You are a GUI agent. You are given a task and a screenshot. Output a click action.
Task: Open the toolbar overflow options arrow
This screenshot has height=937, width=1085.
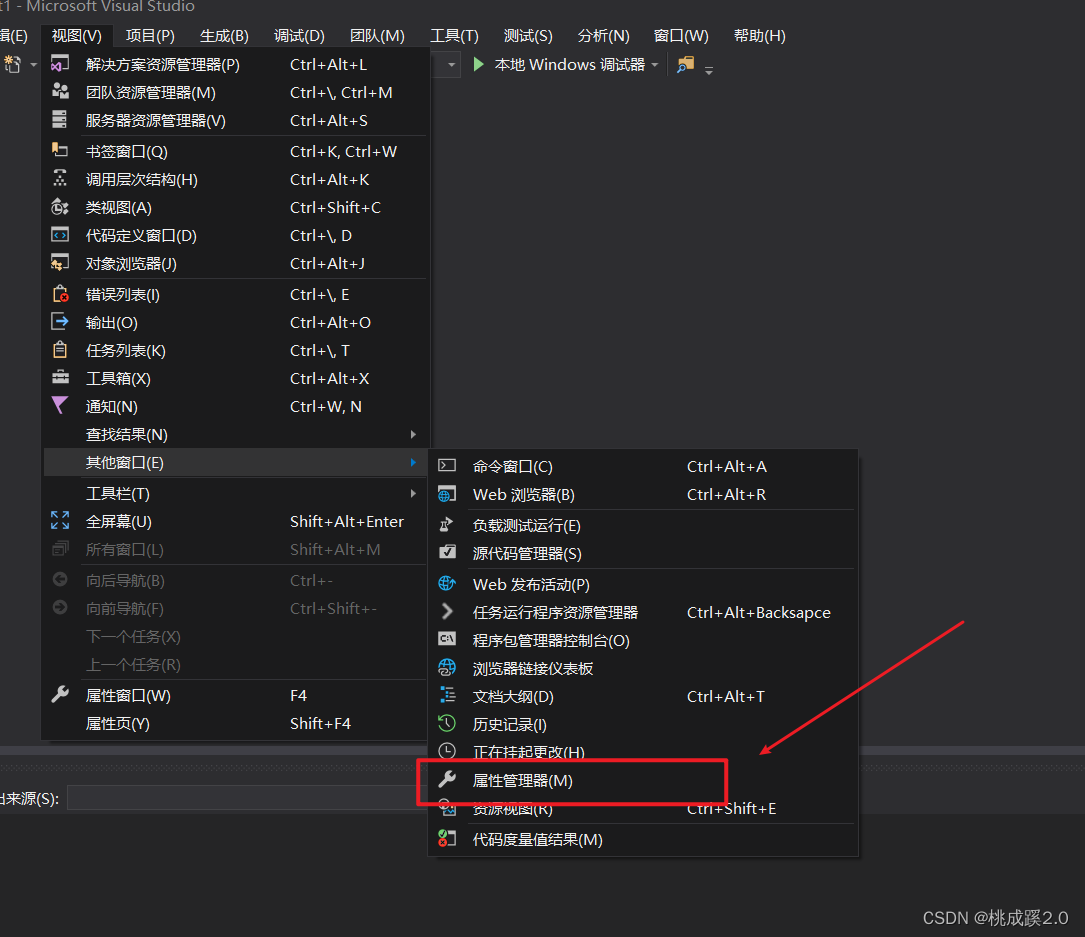(709, 70)
